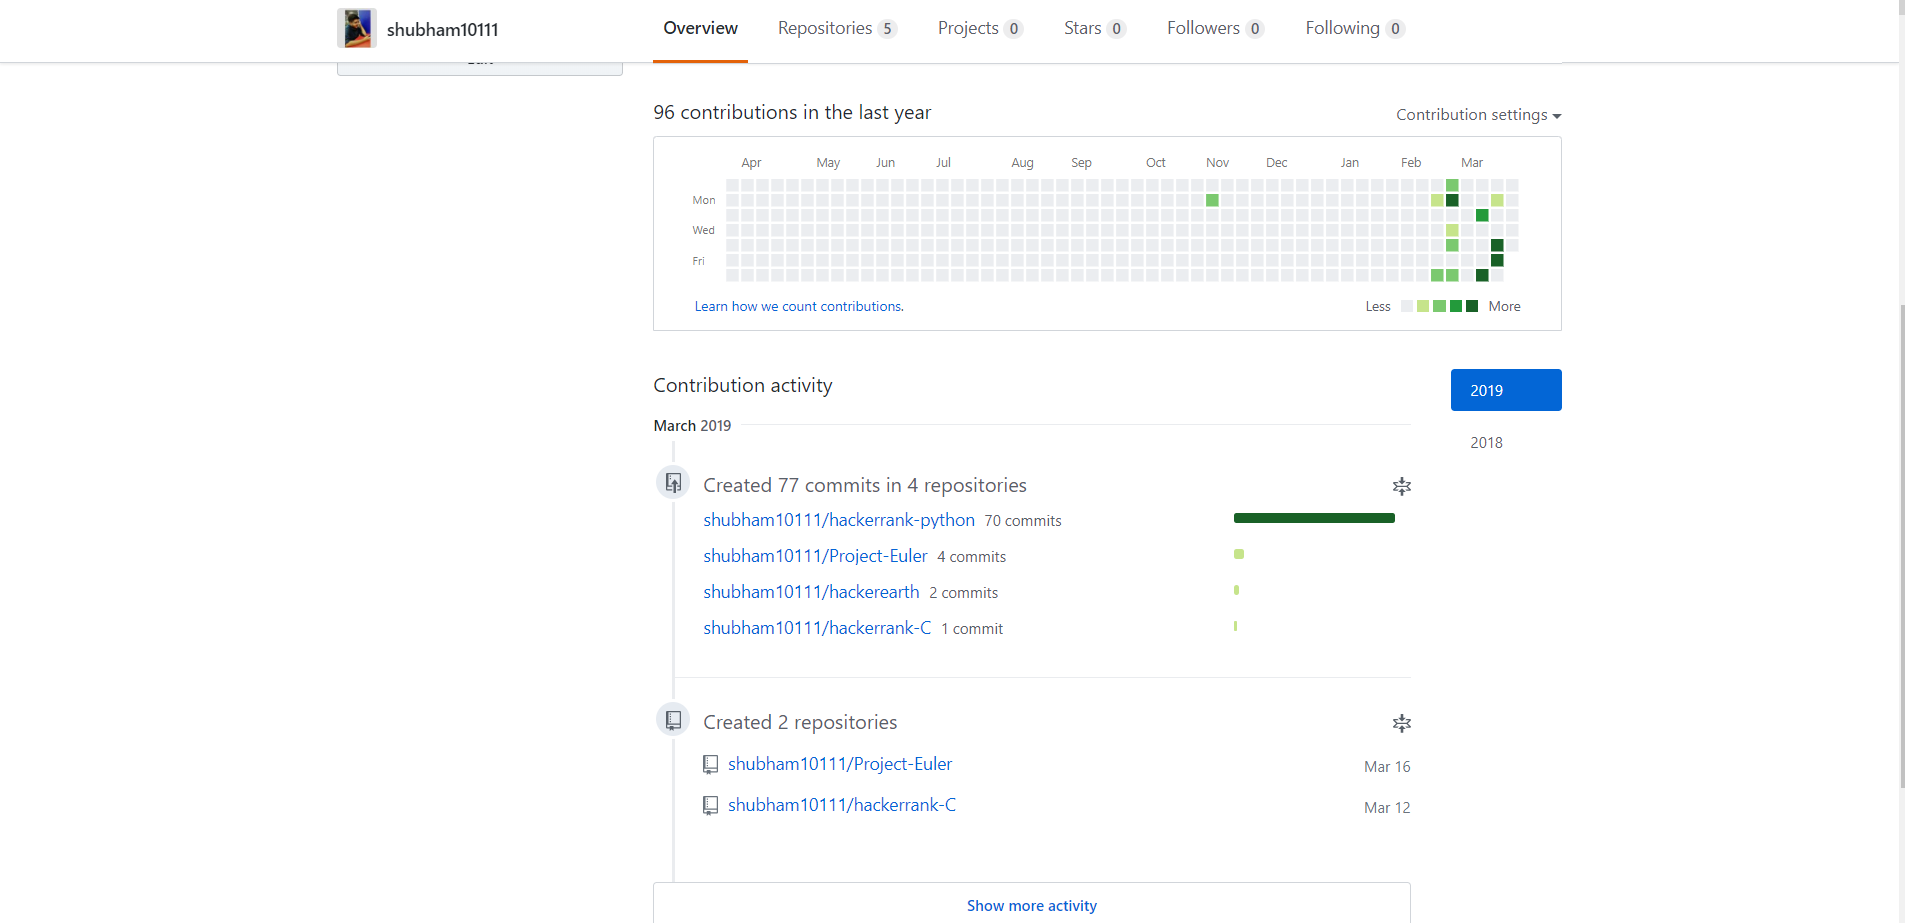Click the commits timeline icon
This screenshot has height=923, width=1905.
[x=673, y=483]
